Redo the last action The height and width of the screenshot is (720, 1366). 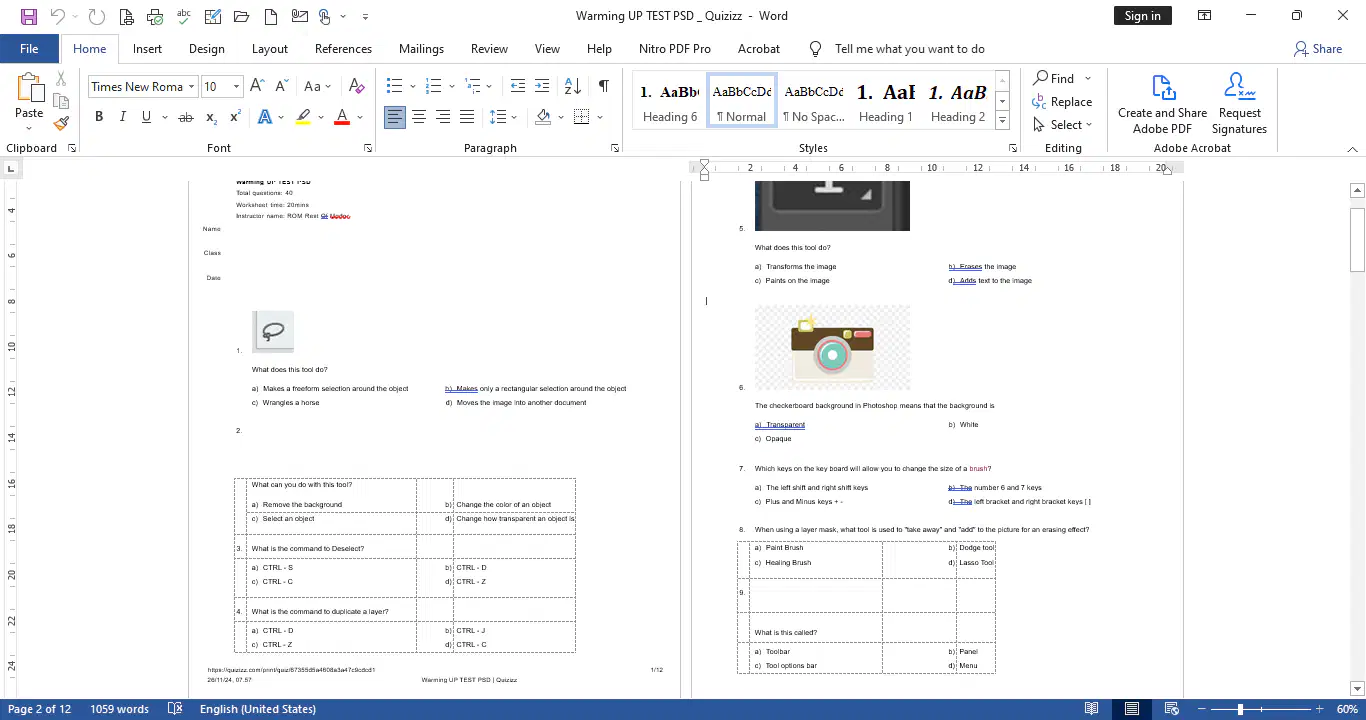(x=96, y=16)
